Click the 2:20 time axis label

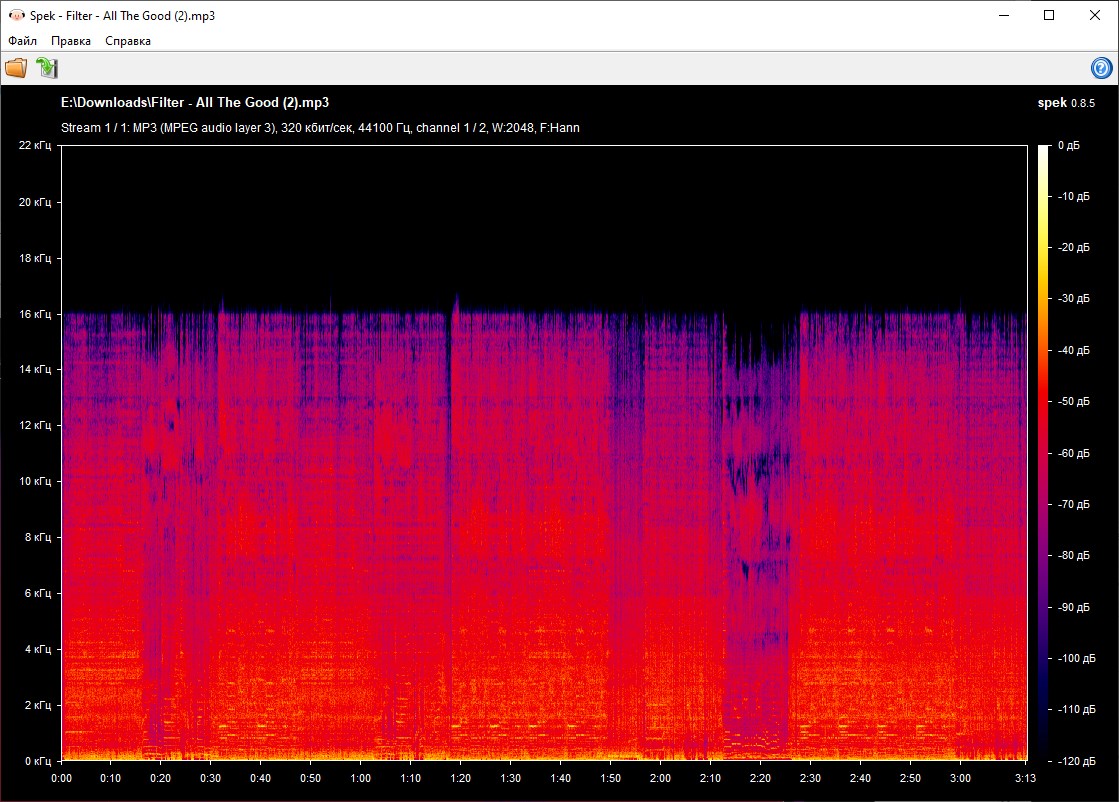(760, 778)
